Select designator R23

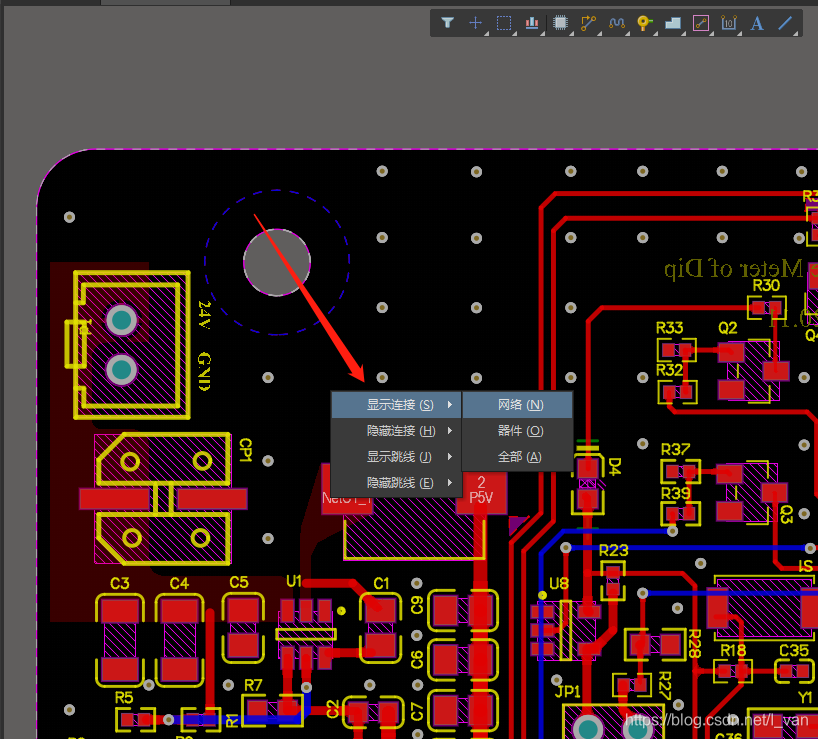[614, 551]
